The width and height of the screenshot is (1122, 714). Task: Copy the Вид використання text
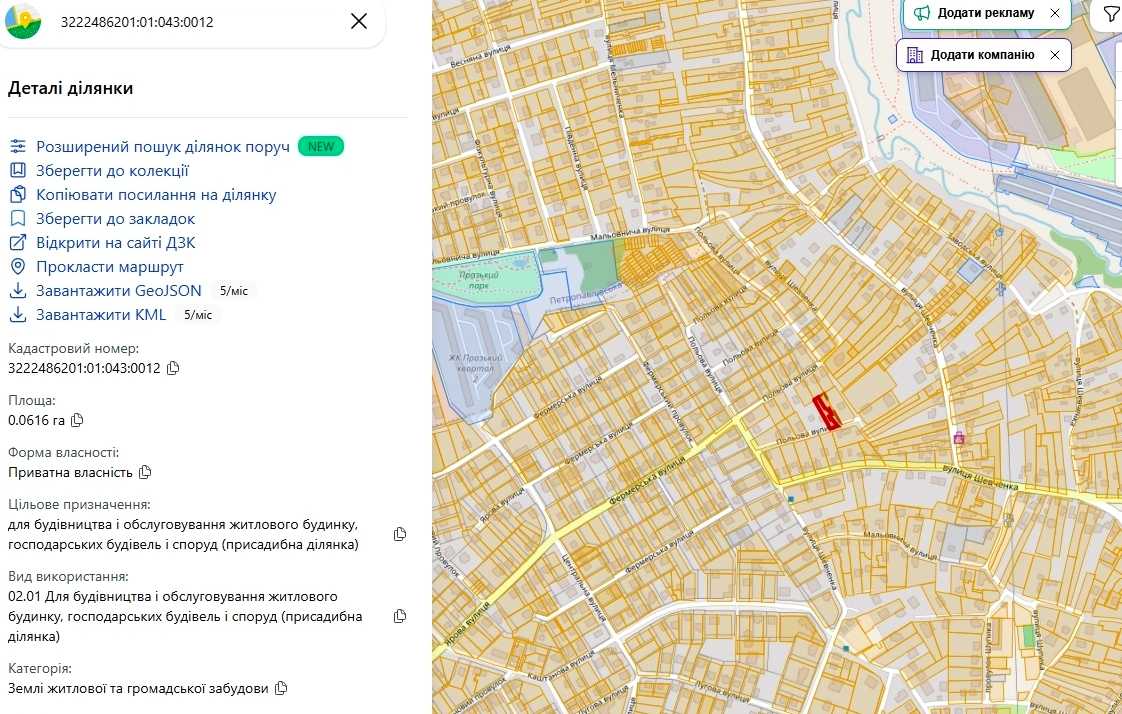(400, 616)
